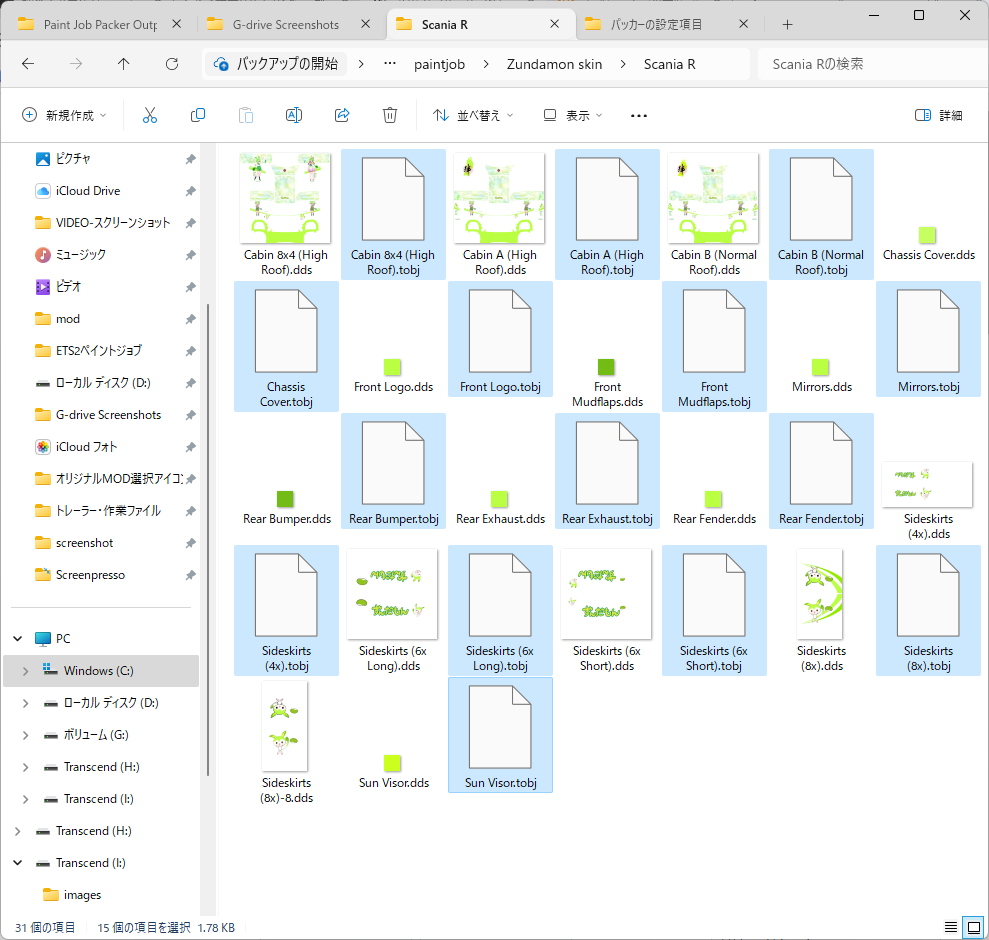Open the 表示 view dropdown
This screenshot has width=989, height=940.
tap(573, 115)
